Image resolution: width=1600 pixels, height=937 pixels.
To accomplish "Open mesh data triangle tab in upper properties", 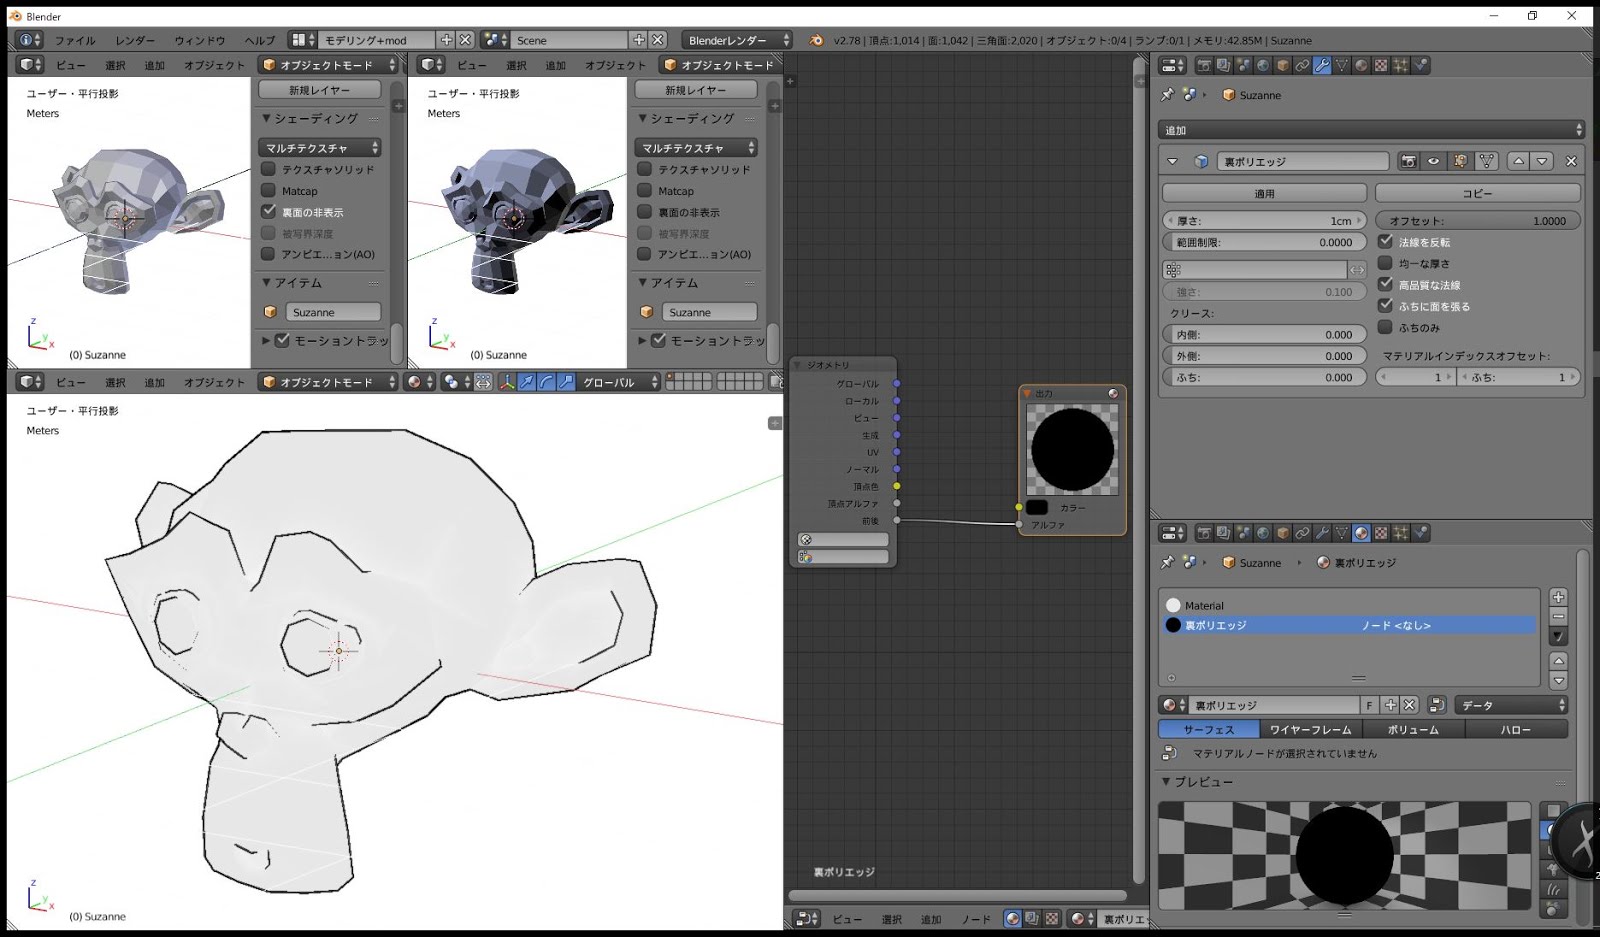I will tap(1342, 65).
